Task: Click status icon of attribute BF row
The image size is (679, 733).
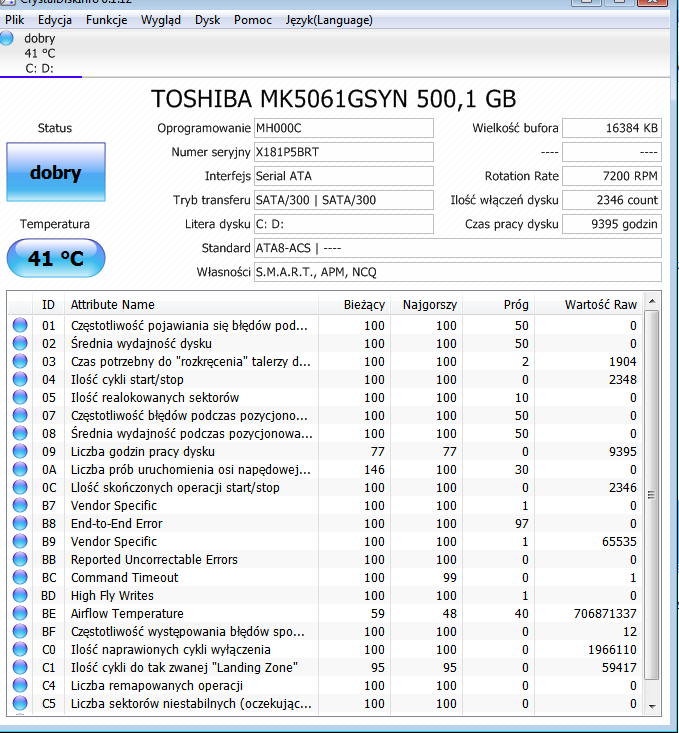Action: [x=20, y=631]
